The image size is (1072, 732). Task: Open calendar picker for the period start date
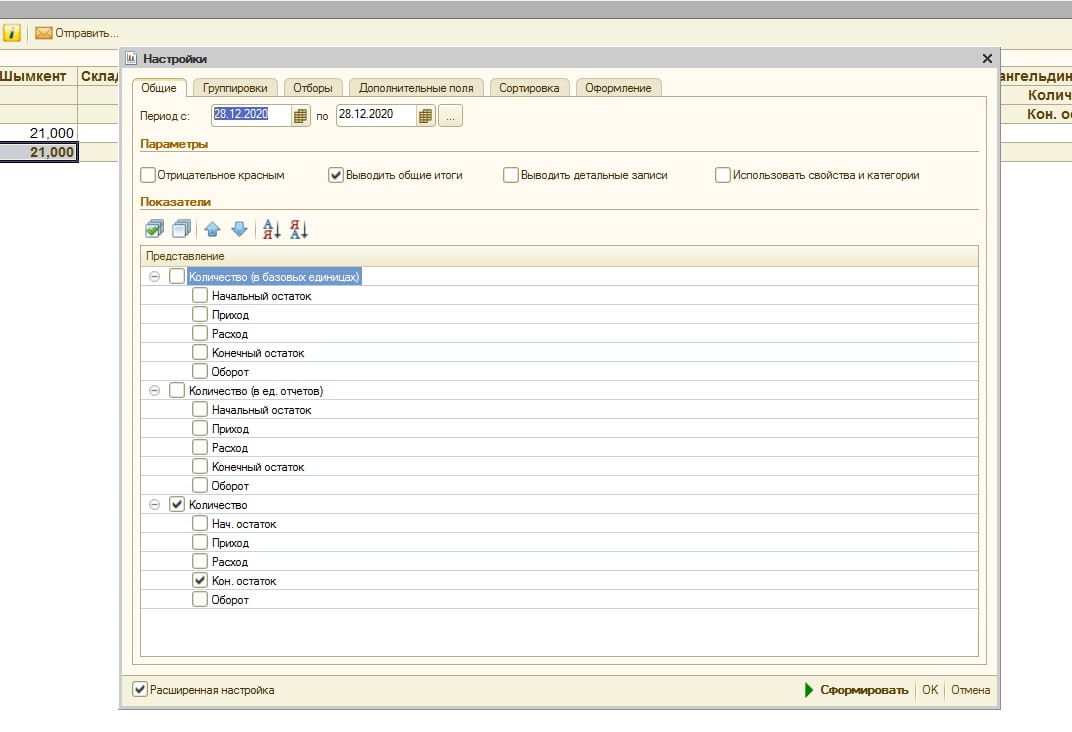(x=300, y=116)
